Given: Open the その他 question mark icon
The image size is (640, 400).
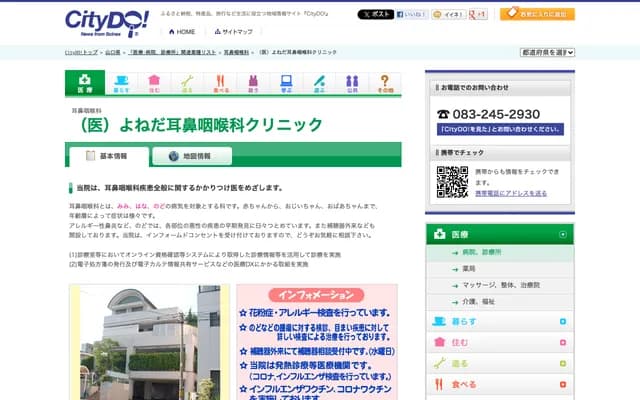Looking at the screenshot, I should click(385, 83).
